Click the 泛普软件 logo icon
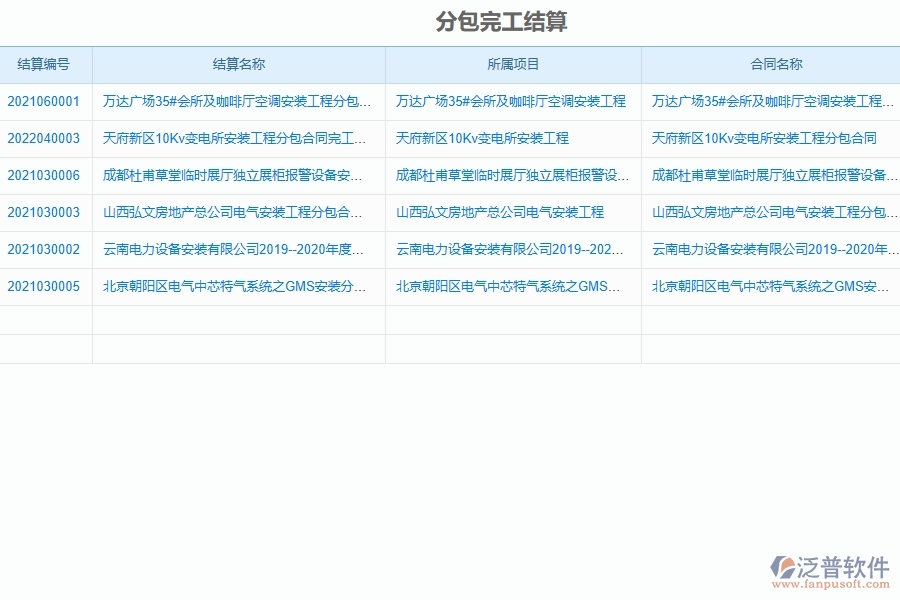This screenshot has height=600, width=900. tap(781, 567)
